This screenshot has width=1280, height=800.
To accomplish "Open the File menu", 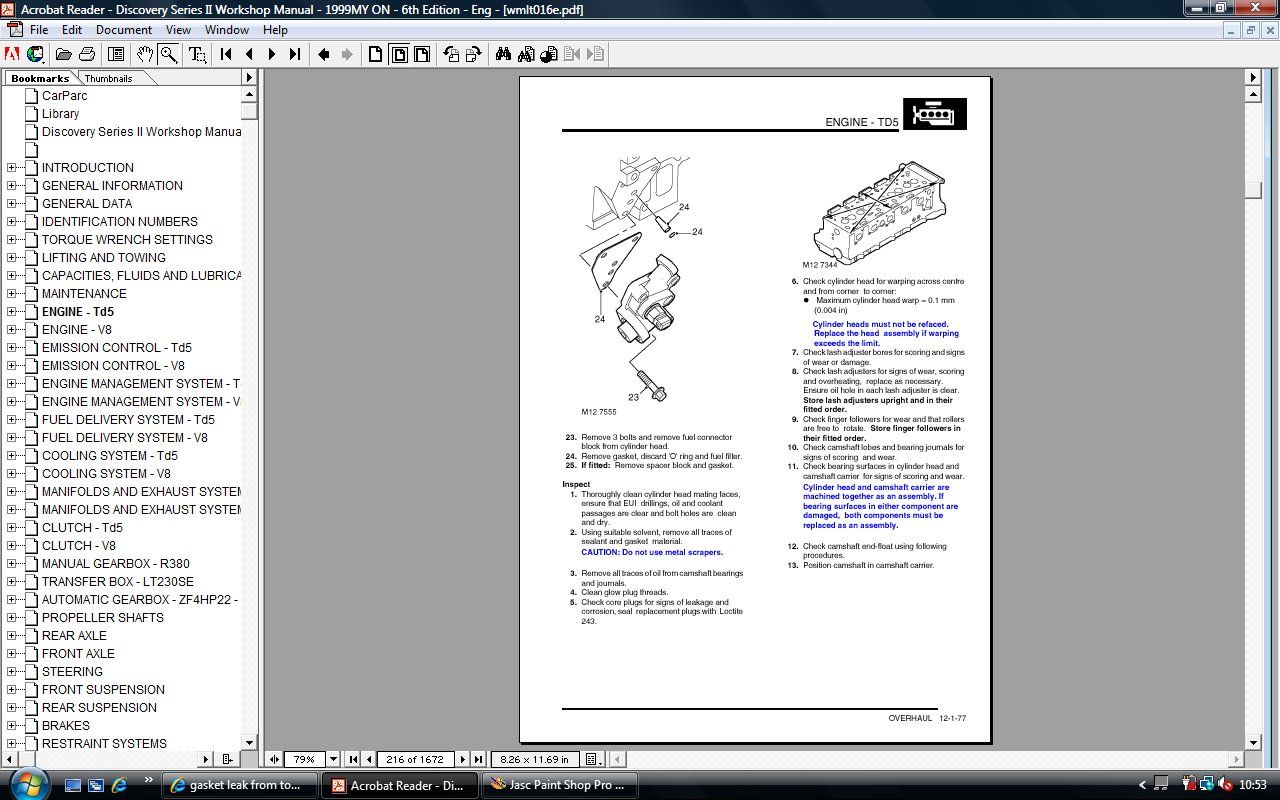I will coord(39,30).
